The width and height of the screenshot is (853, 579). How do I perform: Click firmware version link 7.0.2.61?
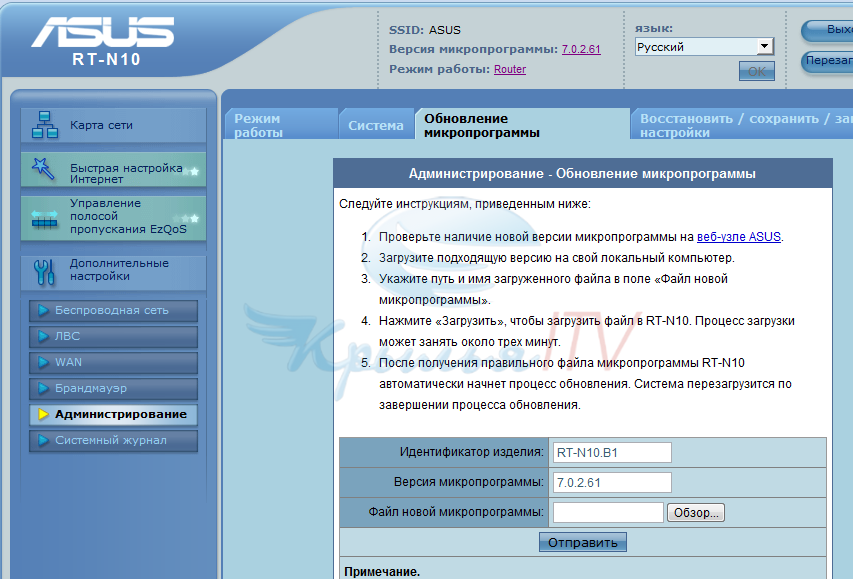click(581, 49)
